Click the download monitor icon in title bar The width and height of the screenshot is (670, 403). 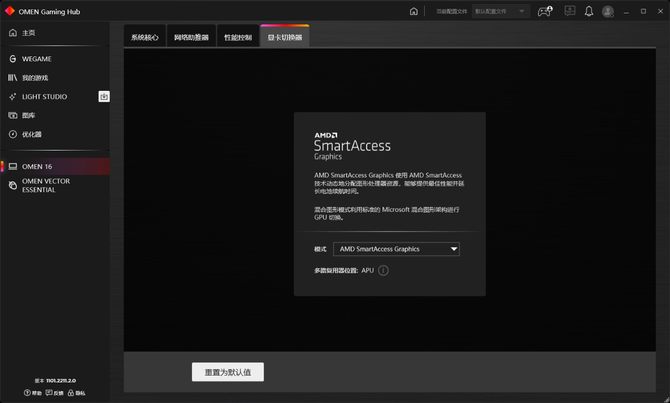[x=570, y=11]
